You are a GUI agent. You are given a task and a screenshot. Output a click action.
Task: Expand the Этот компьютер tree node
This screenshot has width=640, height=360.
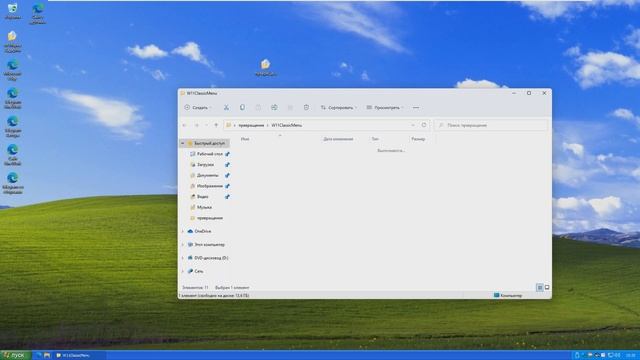pos(183,244)
